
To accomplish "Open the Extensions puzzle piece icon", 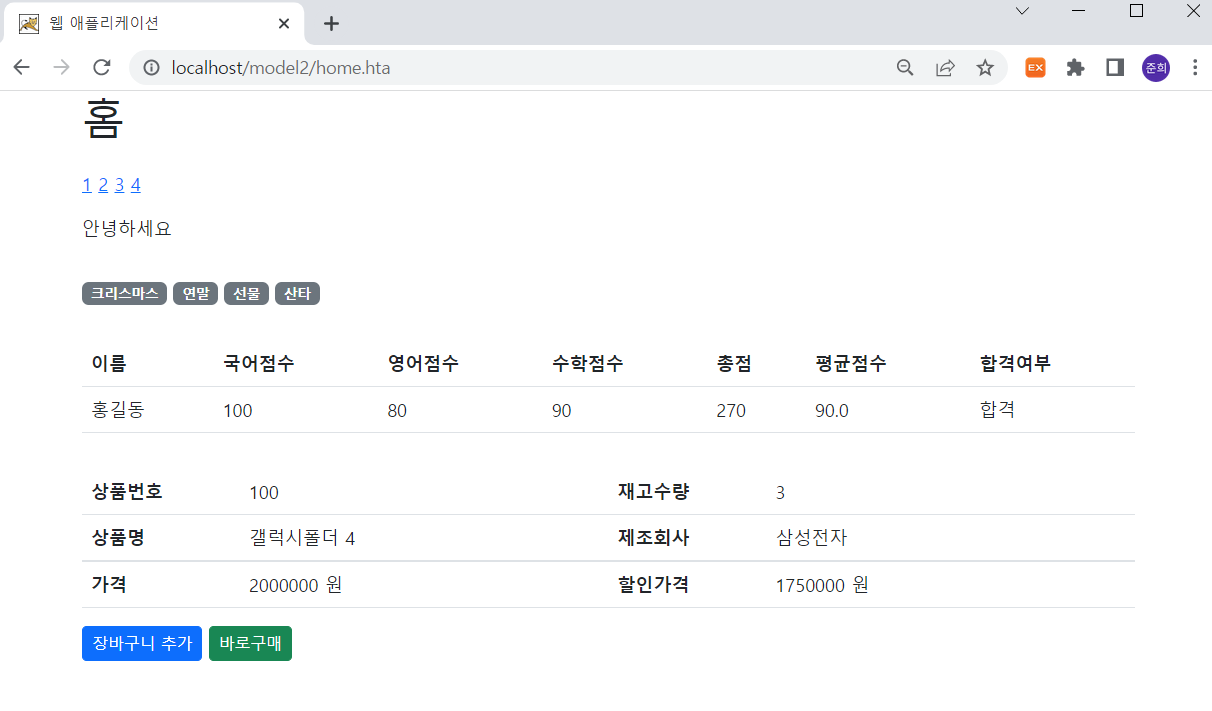I will click(x=1076, y=68).
